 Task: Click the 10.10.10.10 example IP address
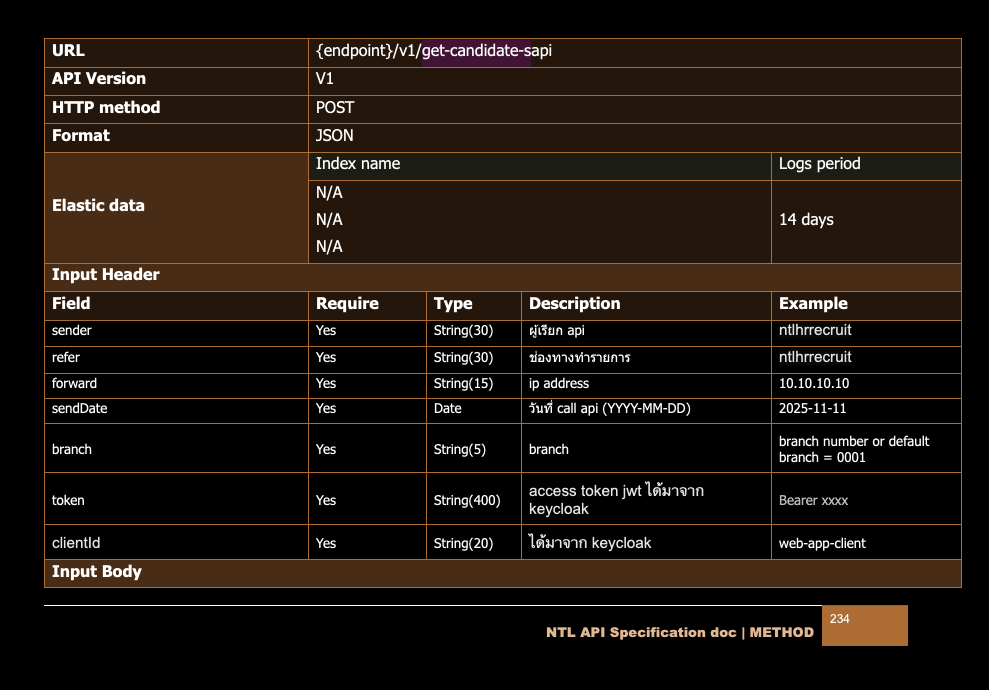(814, 384)
